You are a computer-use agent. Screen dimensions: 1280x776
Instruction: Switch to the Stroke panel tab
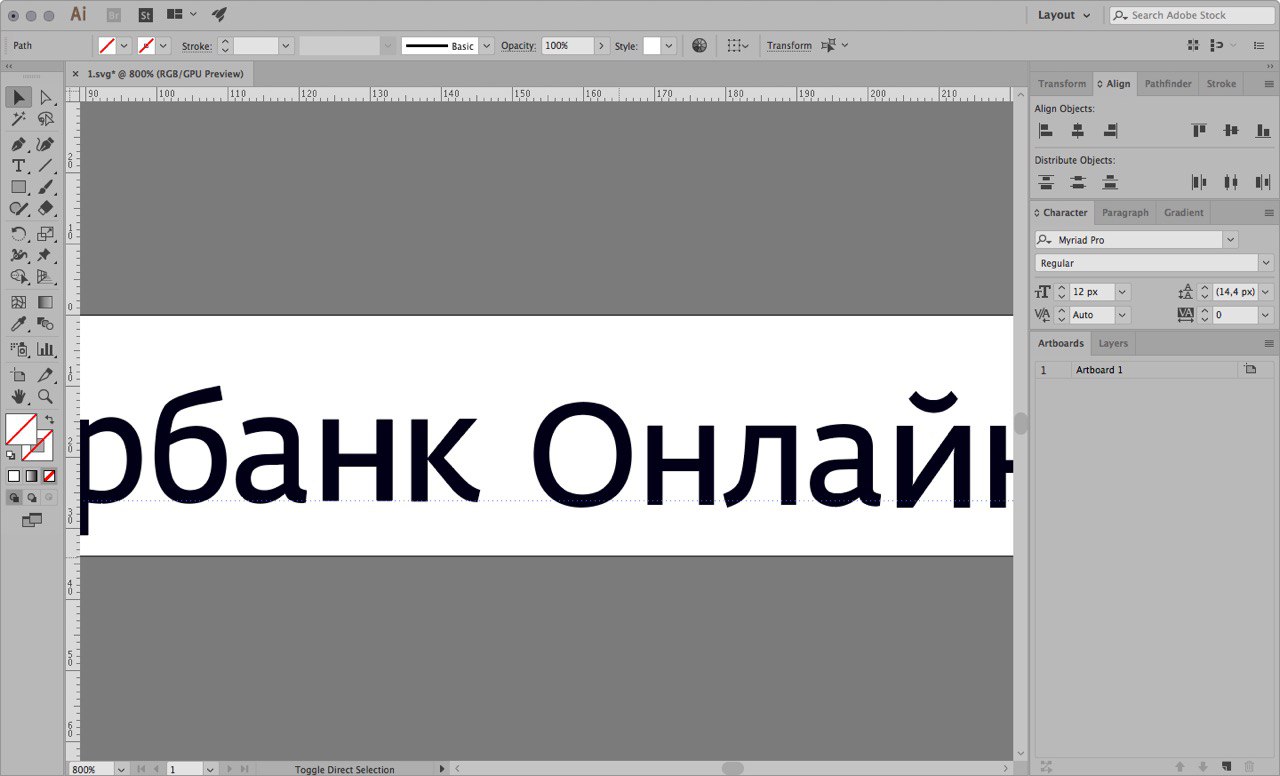point(1221,84)
